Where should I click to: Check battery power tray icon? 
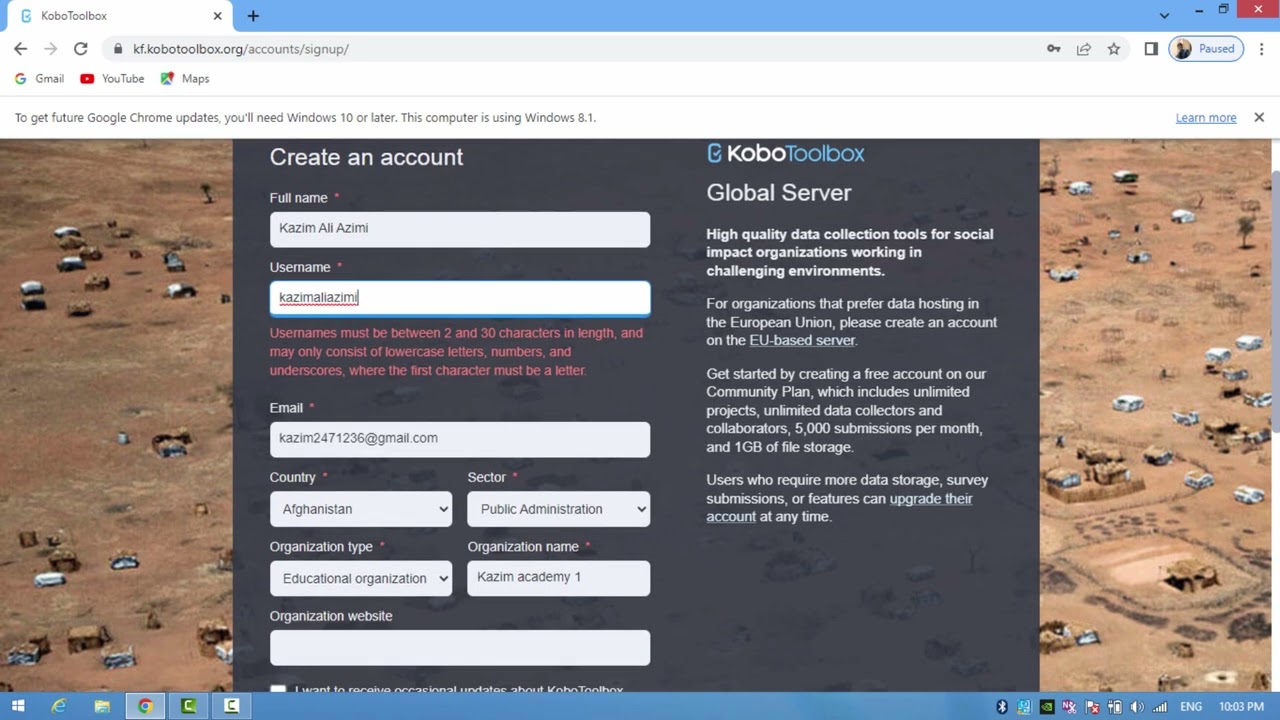(x=1115, y=707)
